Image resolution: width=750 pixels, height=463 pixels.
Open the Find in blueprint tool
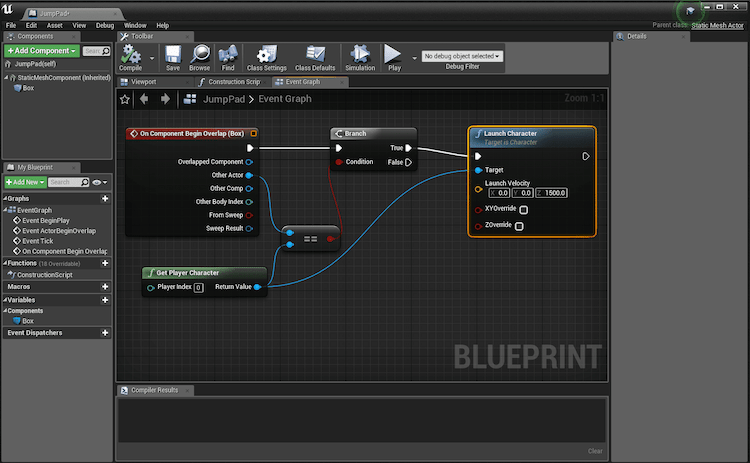[228, 57]
